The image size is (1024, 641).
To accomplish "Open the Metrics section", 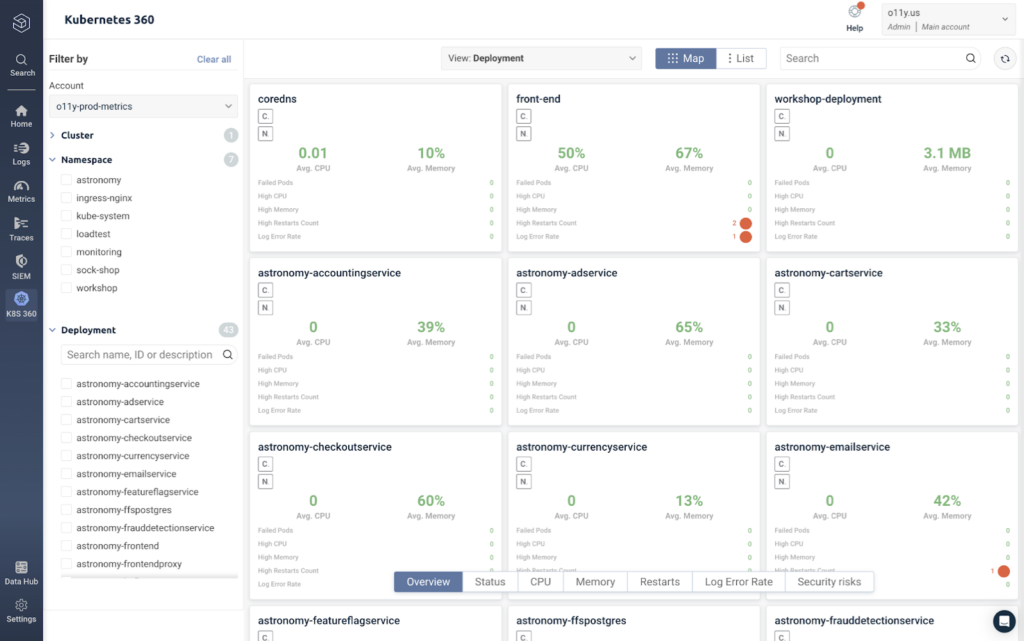I will tap(22, 191).
